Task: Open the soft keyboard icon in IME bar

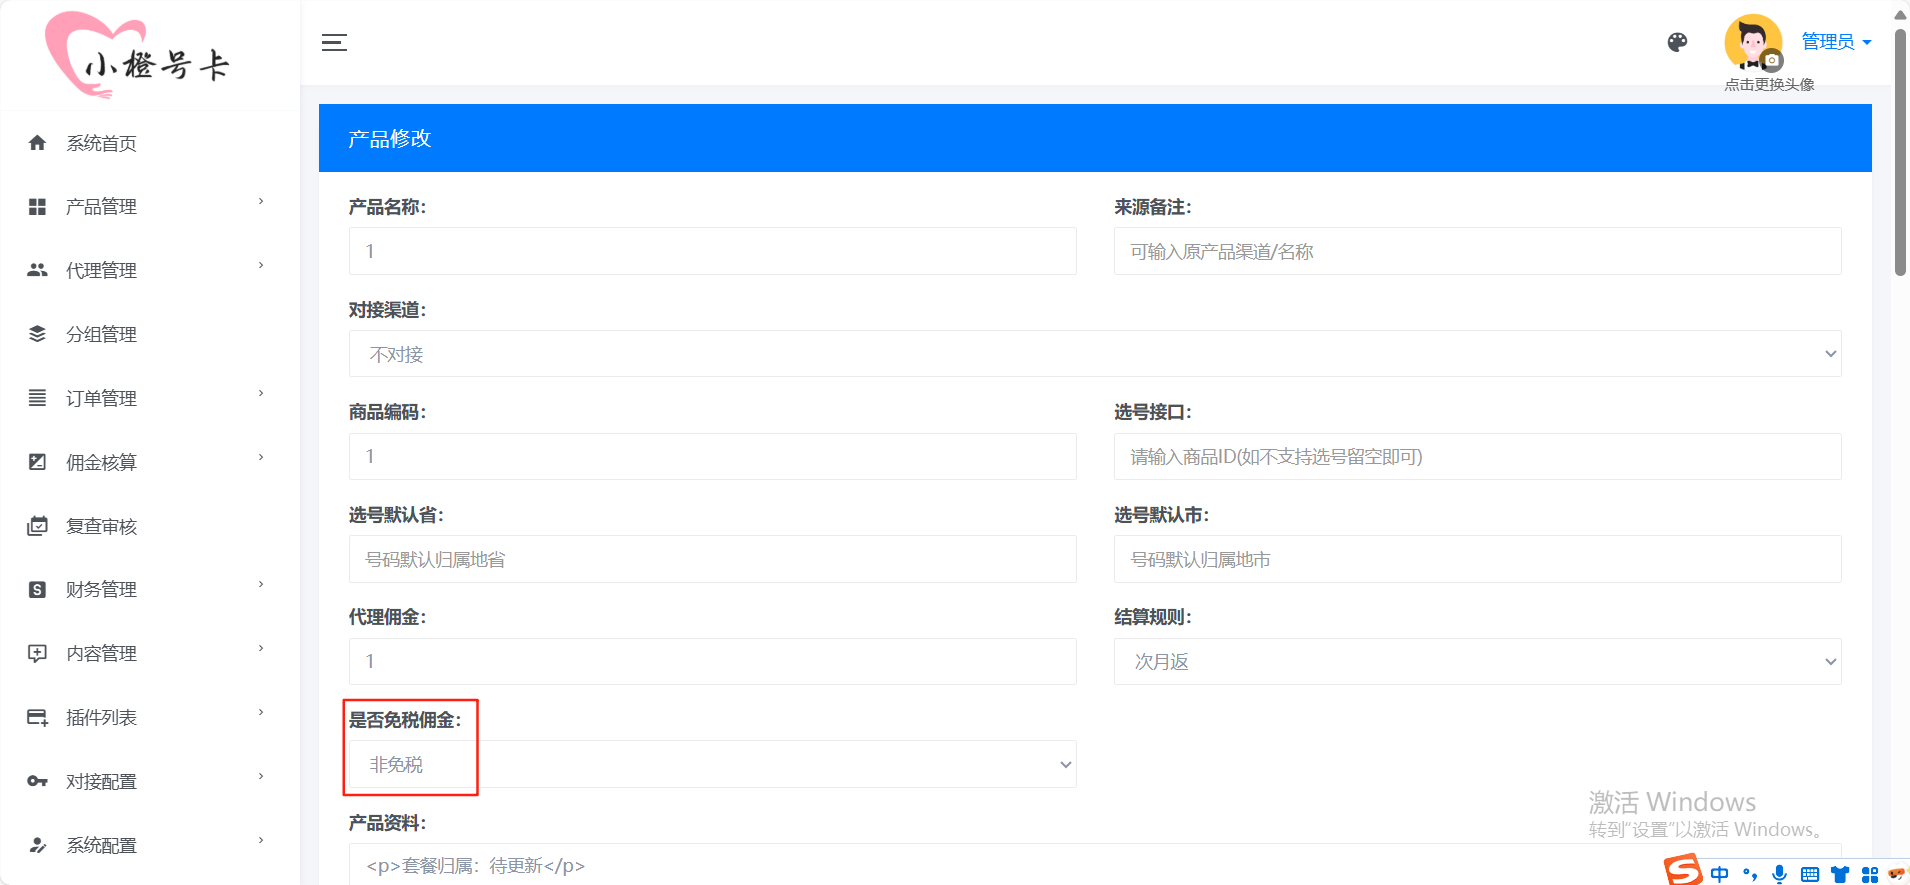Action: (x=1809, y=875)
